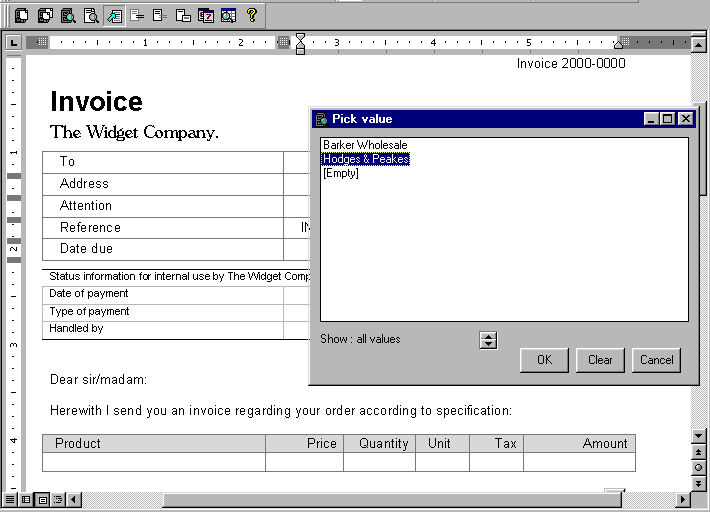Close the Pick value dialog
This screenshot has width=710, height=512.
point(686,119)
